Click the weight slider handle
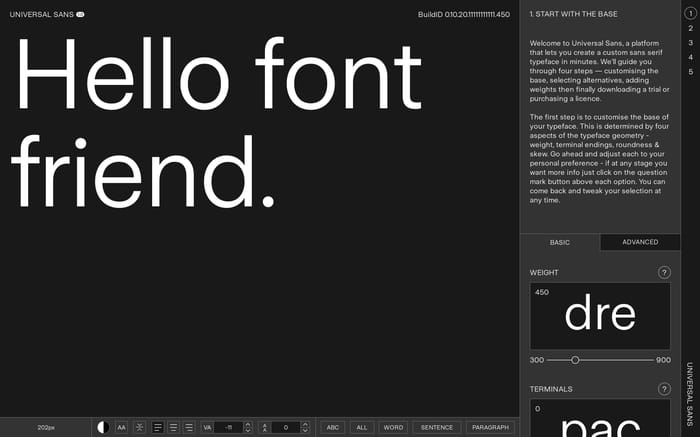Viewport: 700px width, 437px height. tap(575, 360)
